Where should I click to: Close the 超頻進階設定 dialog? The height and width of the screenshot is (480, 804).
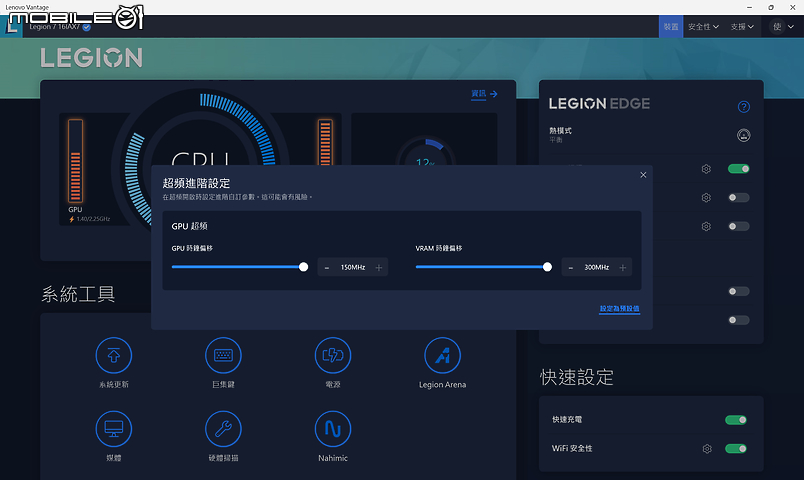[x=643, y=175]
